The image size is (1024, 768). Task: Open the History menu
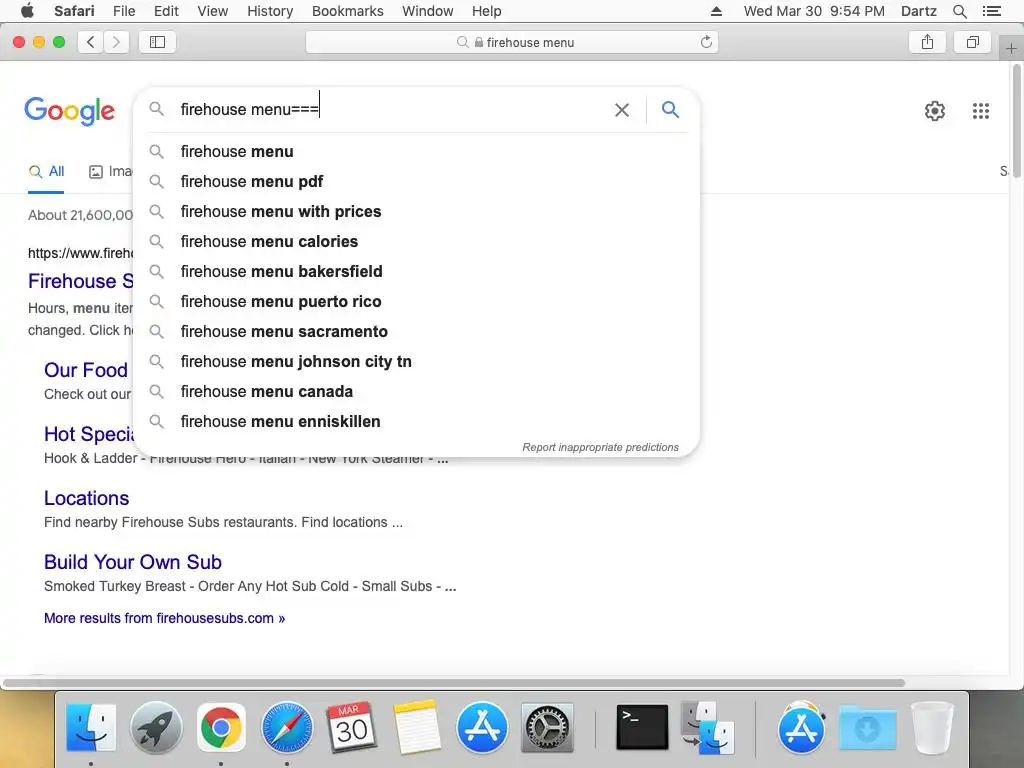click(x=270, y=11)
